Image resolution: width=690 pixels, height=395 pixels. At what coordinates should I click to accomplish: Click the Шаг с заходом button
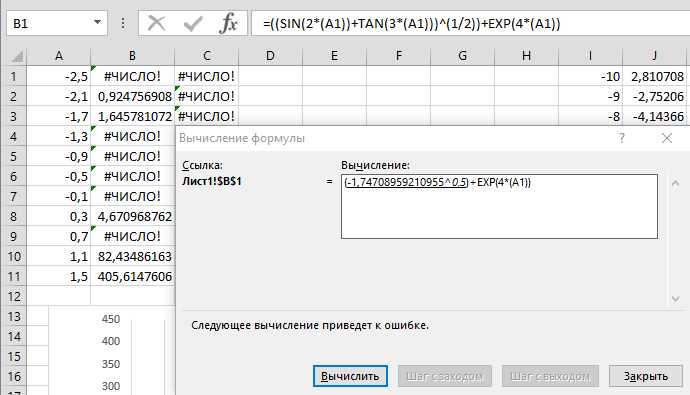point(444,376)
